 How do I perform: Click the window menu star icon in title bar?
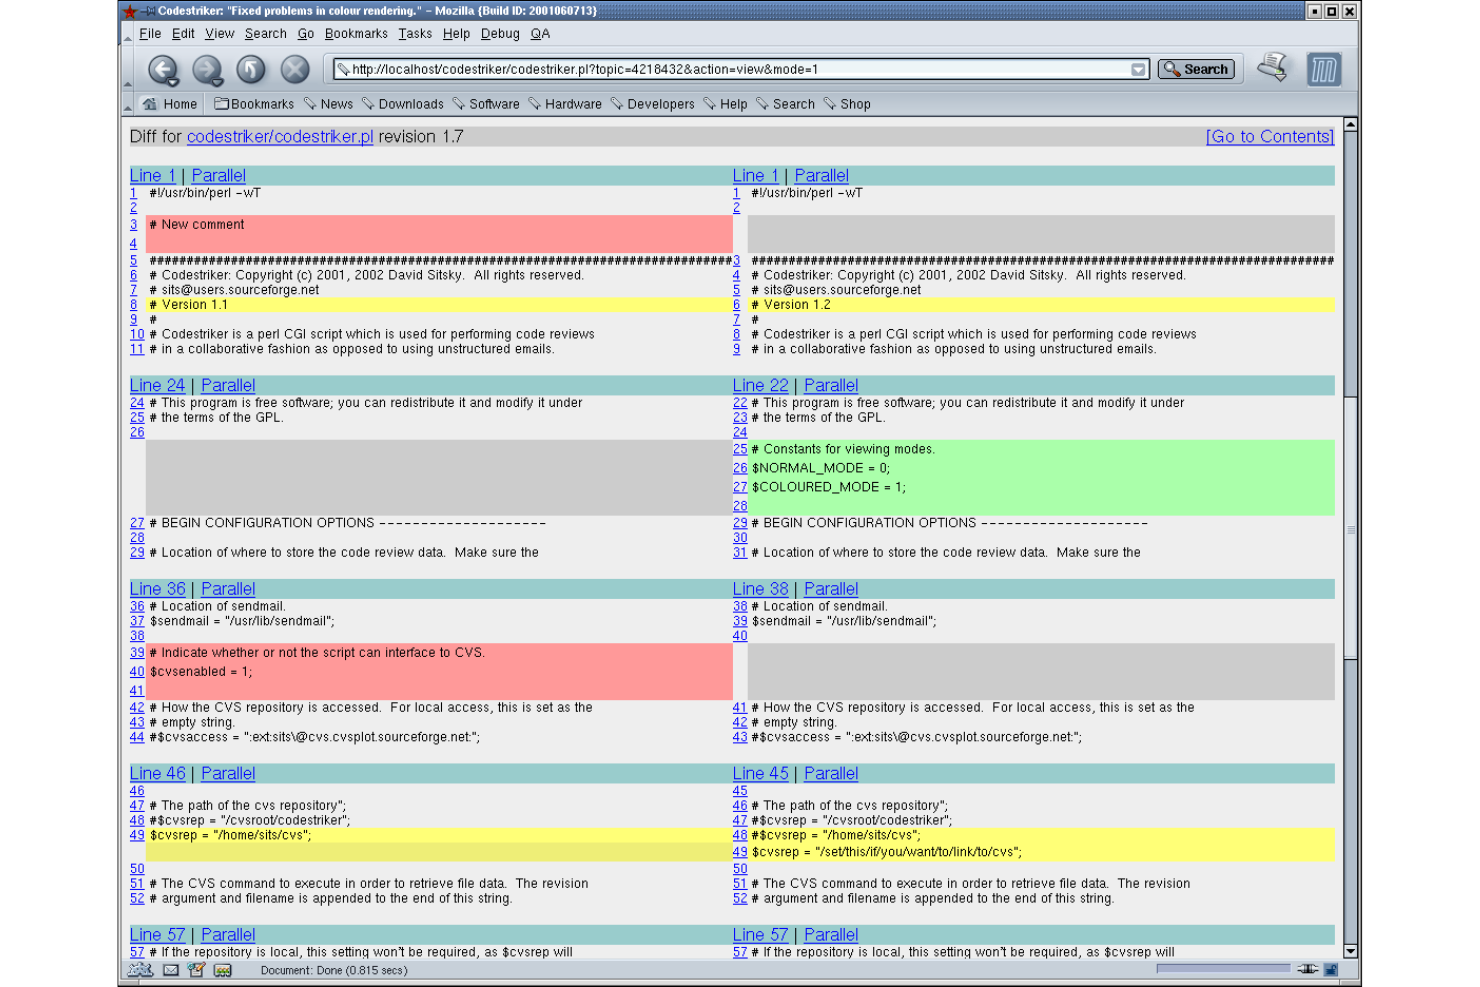point(130,11)
